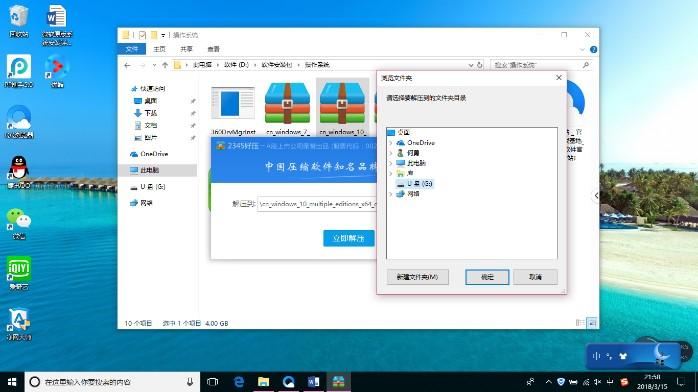Screen dimensions: 698x392
Task: Open the blue P app desktop shortcut
Action: coord(19,70)
